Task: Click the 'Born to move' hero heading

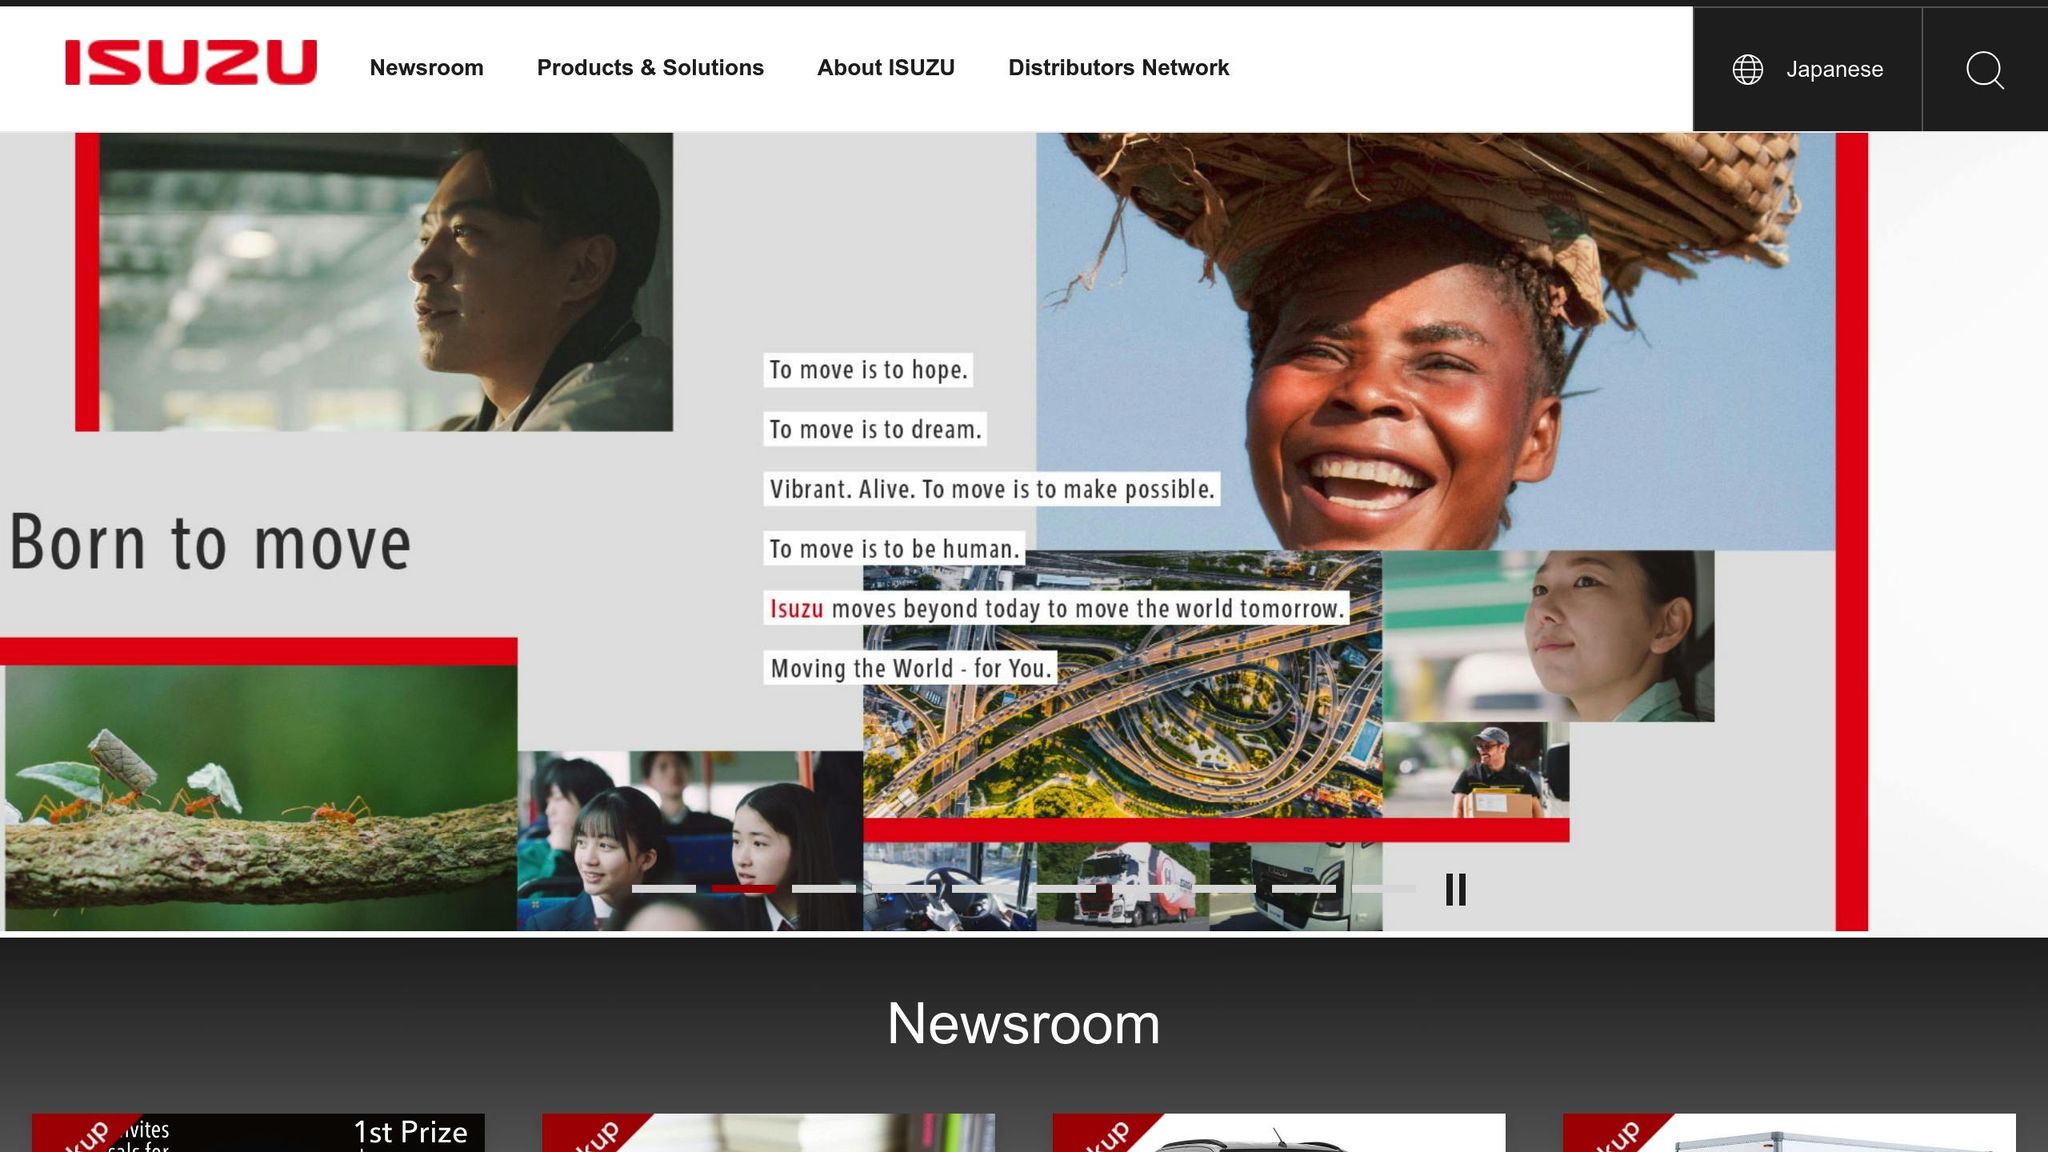Action: 210,543
